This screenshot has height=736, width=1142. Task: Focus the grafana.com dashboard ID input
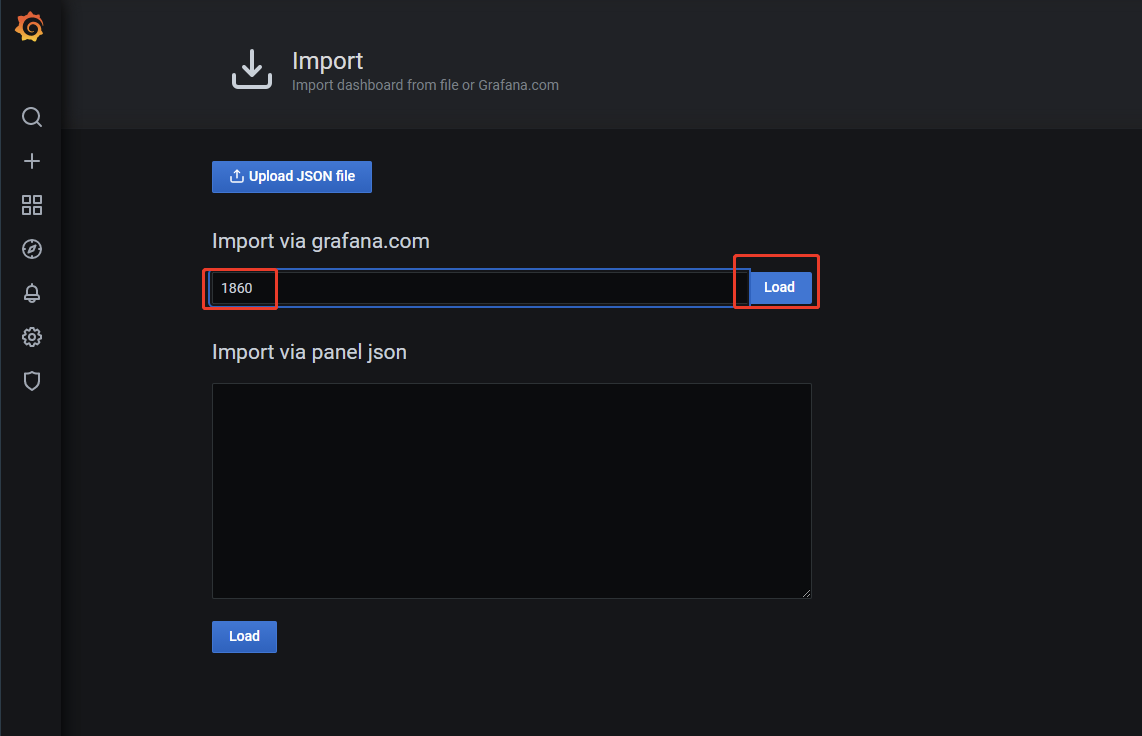coord(479,288)
